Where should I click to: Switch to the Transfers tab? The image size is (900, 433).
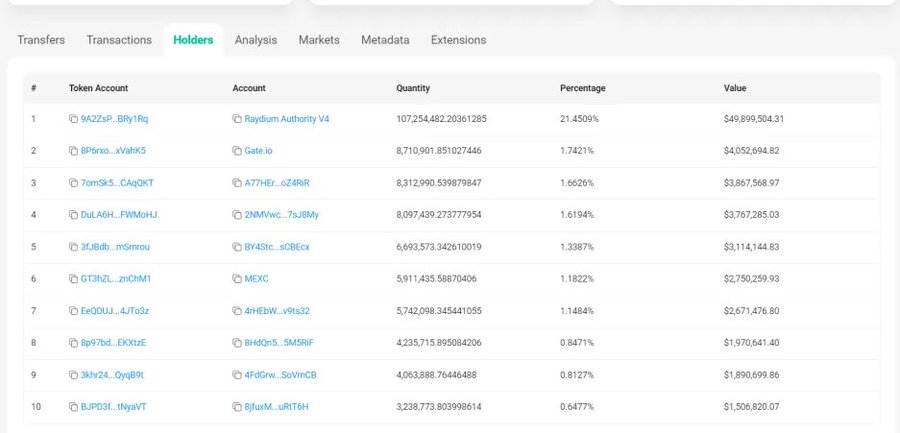(x=41, y=40)
